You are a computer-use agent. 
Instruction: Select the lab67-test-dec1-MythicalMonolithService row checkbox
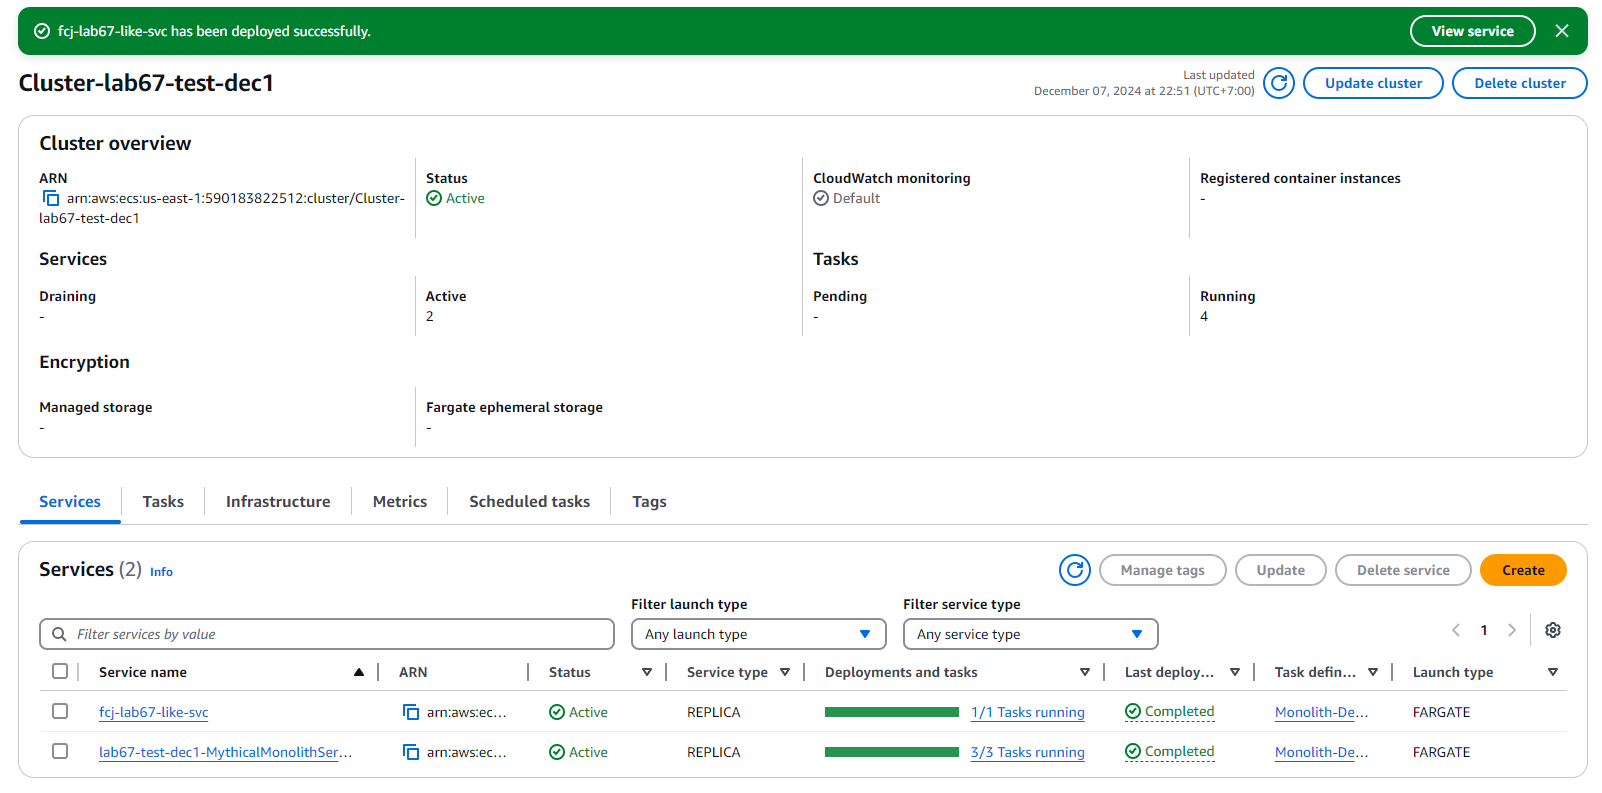tap(60, 751)
